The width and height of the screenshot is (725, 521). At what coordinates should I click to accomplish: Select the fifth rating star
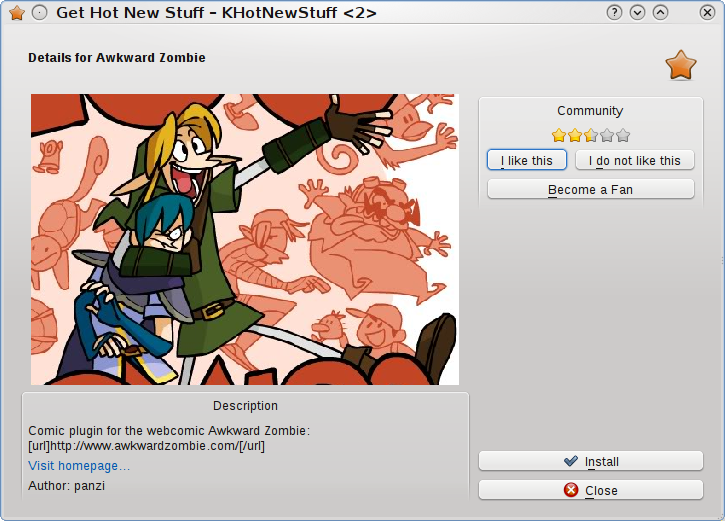tap(623, 135)
